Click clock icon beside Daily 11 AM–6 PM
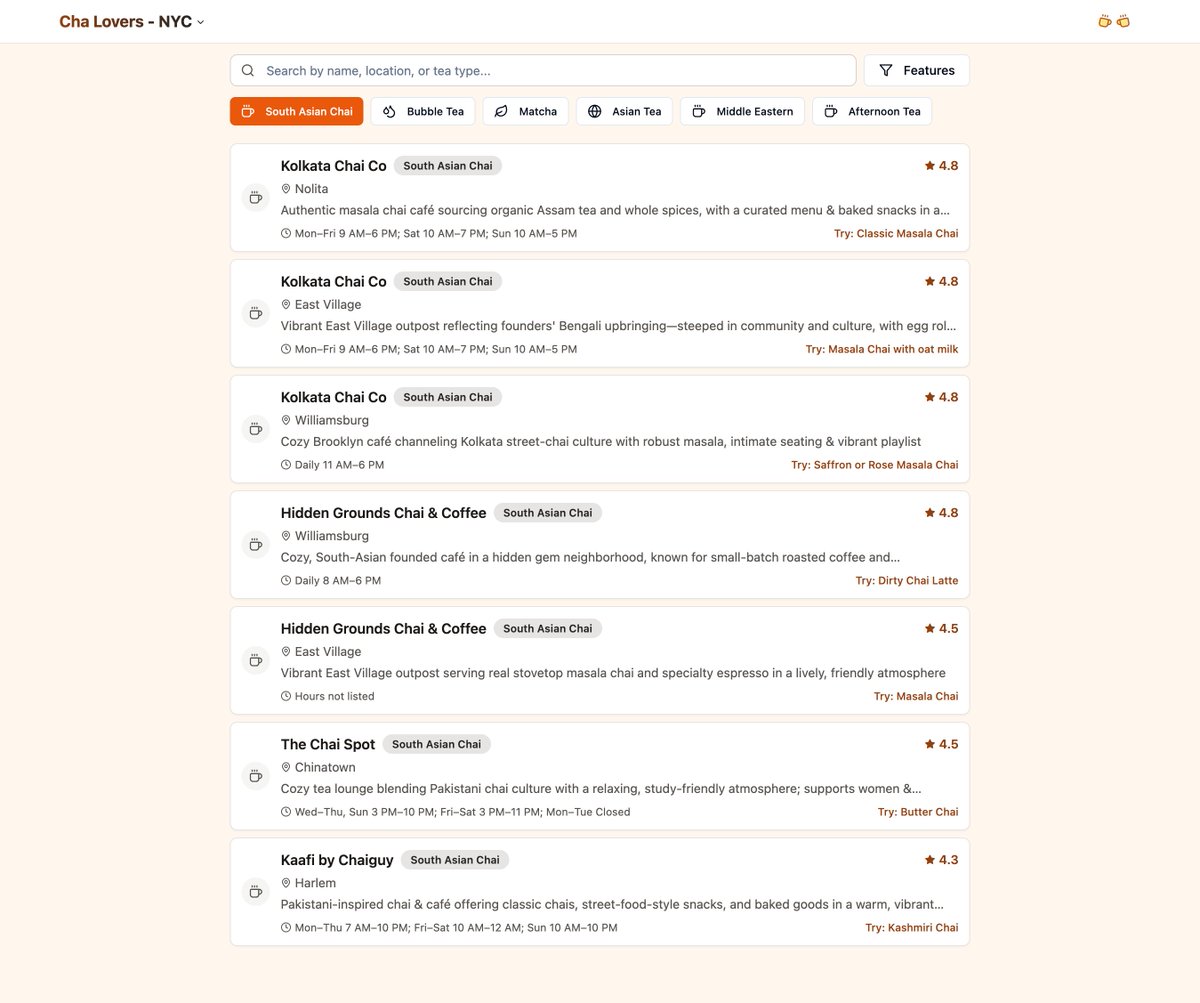The image size is (1200, 1003). (x=286, y=465)
